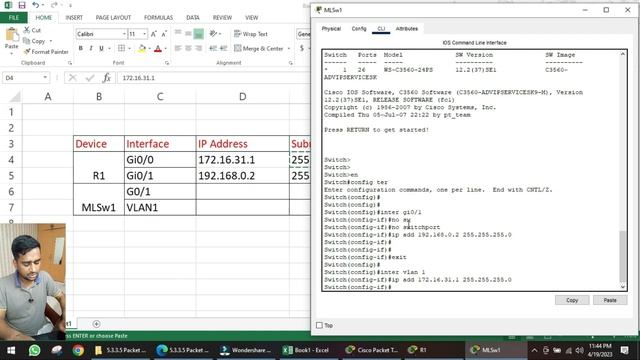The height and width of the screenshot is (360, 640).
Task: Open Google Chrome from the taskbar
Action: click(78, 350)
